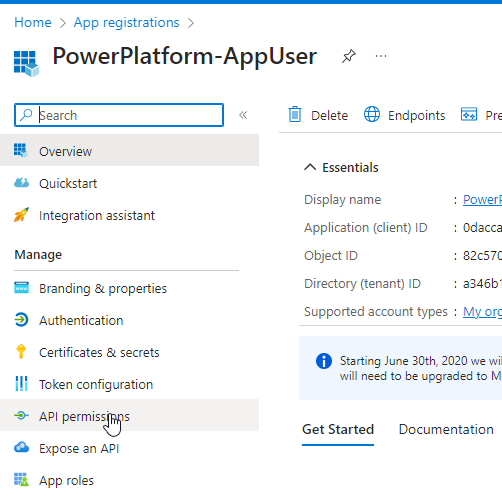Pin PowerPlatform-AppUser with the pin icon
The width and height of the screenshot is (502, 503).
click(349, 56)
